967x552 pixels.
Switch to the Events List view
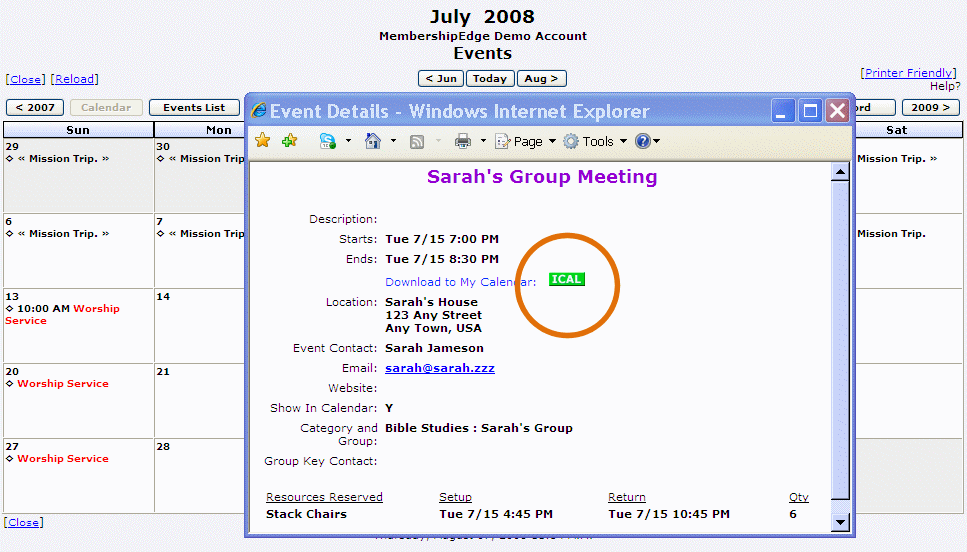pyautogui.click(x=194, y=107)
